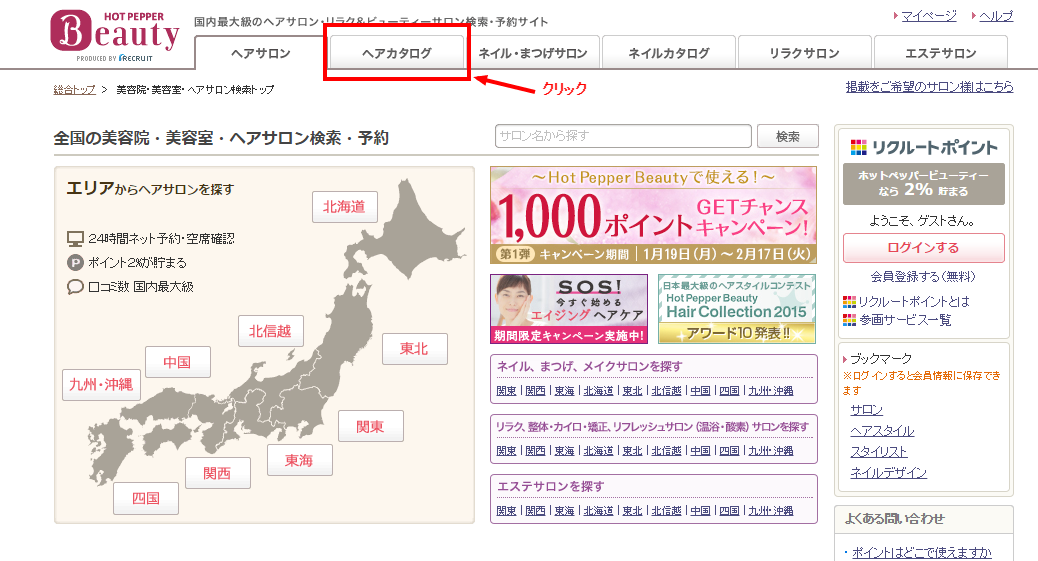The image size is (1038, 561).
Task: Click the ログインする button
Action: point(923,248)
